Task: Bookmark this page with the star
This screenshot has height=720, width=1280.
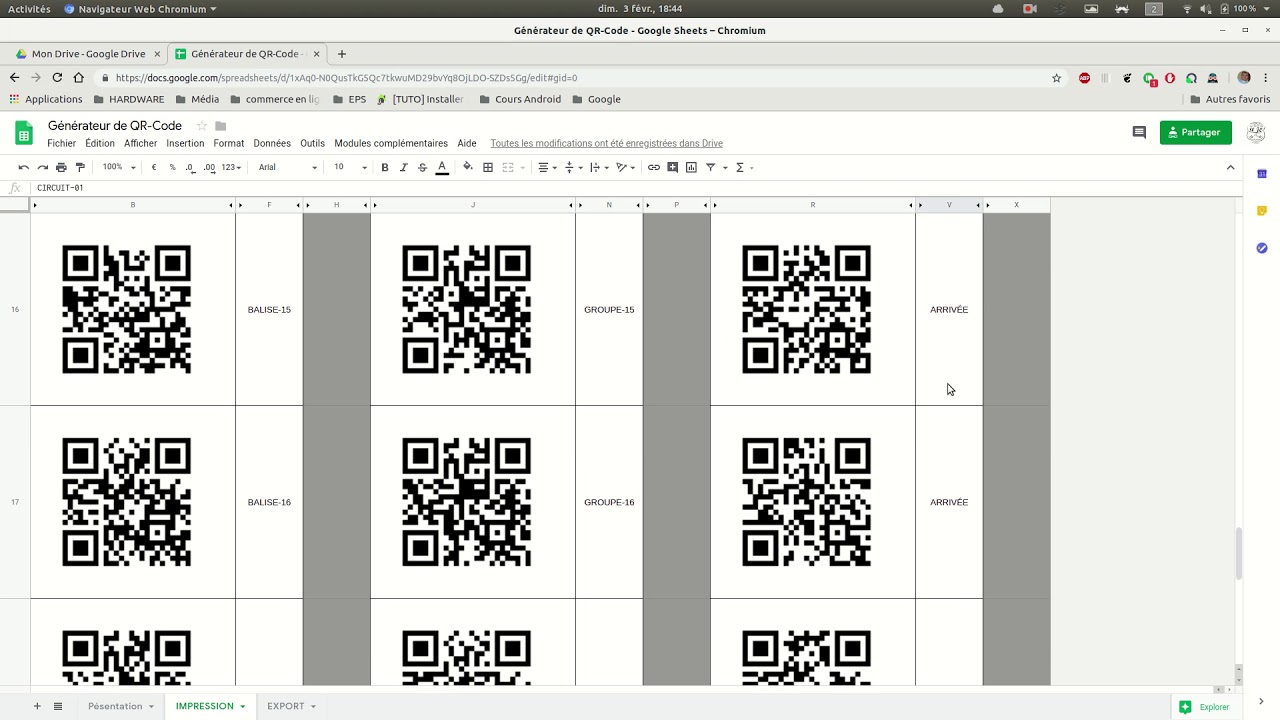Action: [x=1056, y=77]
